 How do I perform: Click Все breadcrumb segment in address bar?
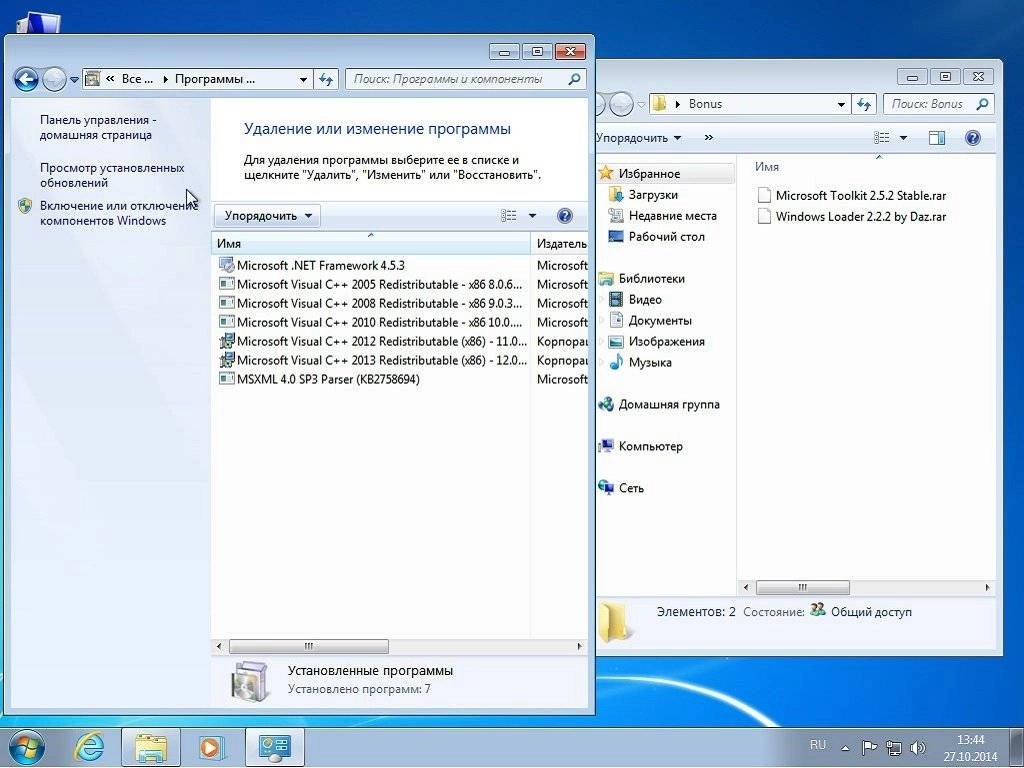137,79
